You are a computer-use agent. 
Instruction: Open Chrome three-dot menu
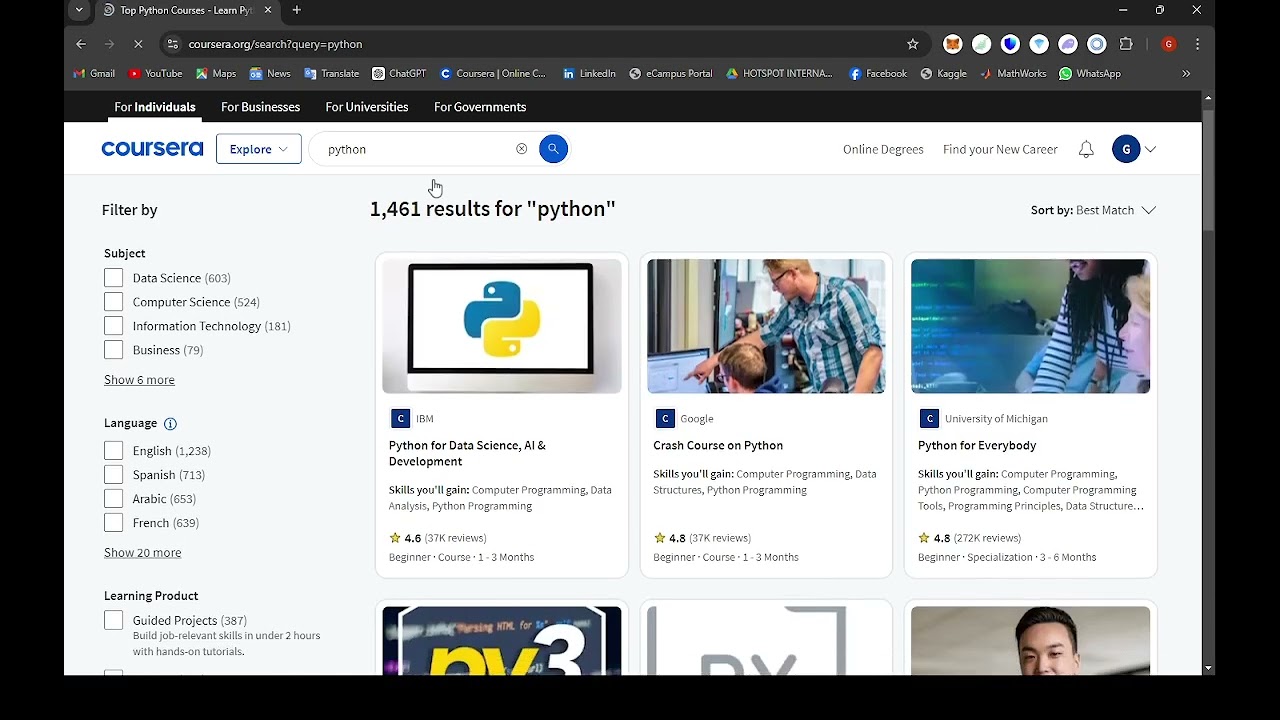click(1197, 44)
